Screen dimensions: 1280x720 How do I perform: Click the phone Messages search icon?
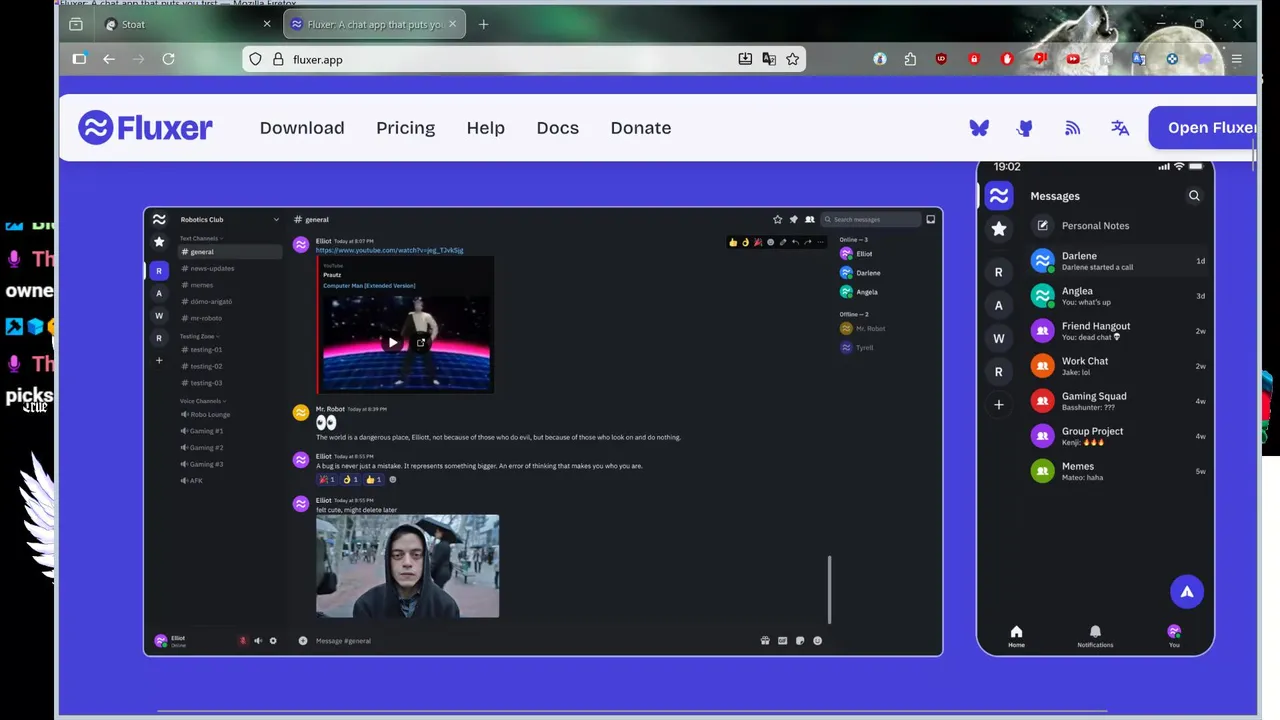(x=1194, y=196)
